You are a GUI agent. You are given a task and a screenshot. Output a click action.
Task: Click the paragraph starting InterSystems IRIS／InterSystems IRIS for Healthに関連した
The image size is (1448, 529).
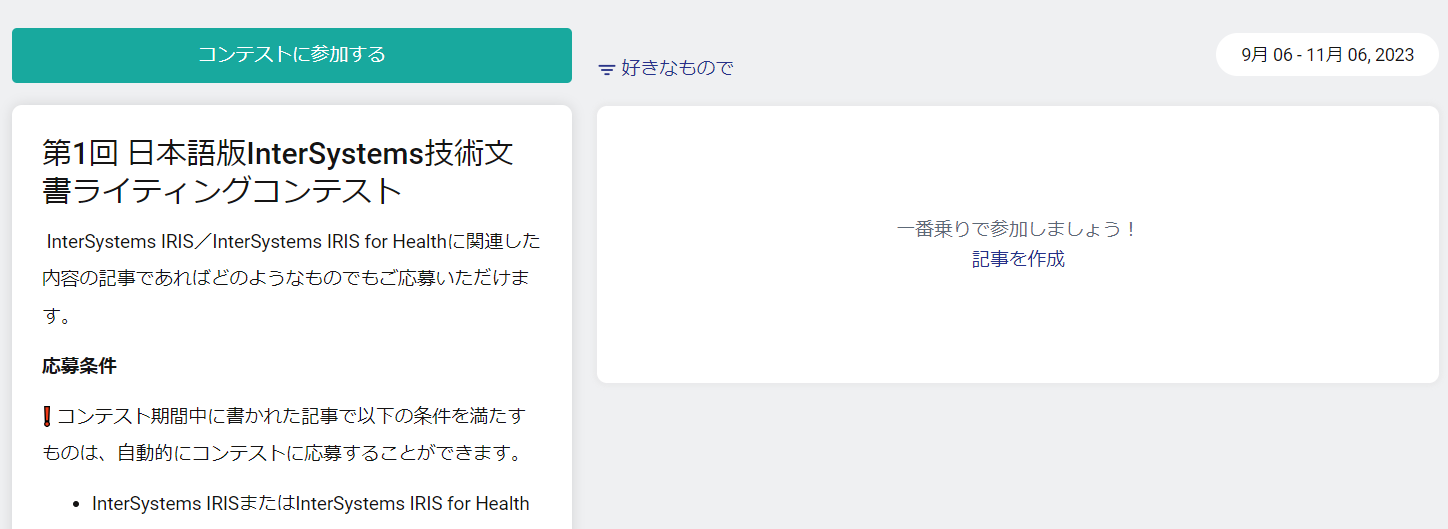pos(292,279)
